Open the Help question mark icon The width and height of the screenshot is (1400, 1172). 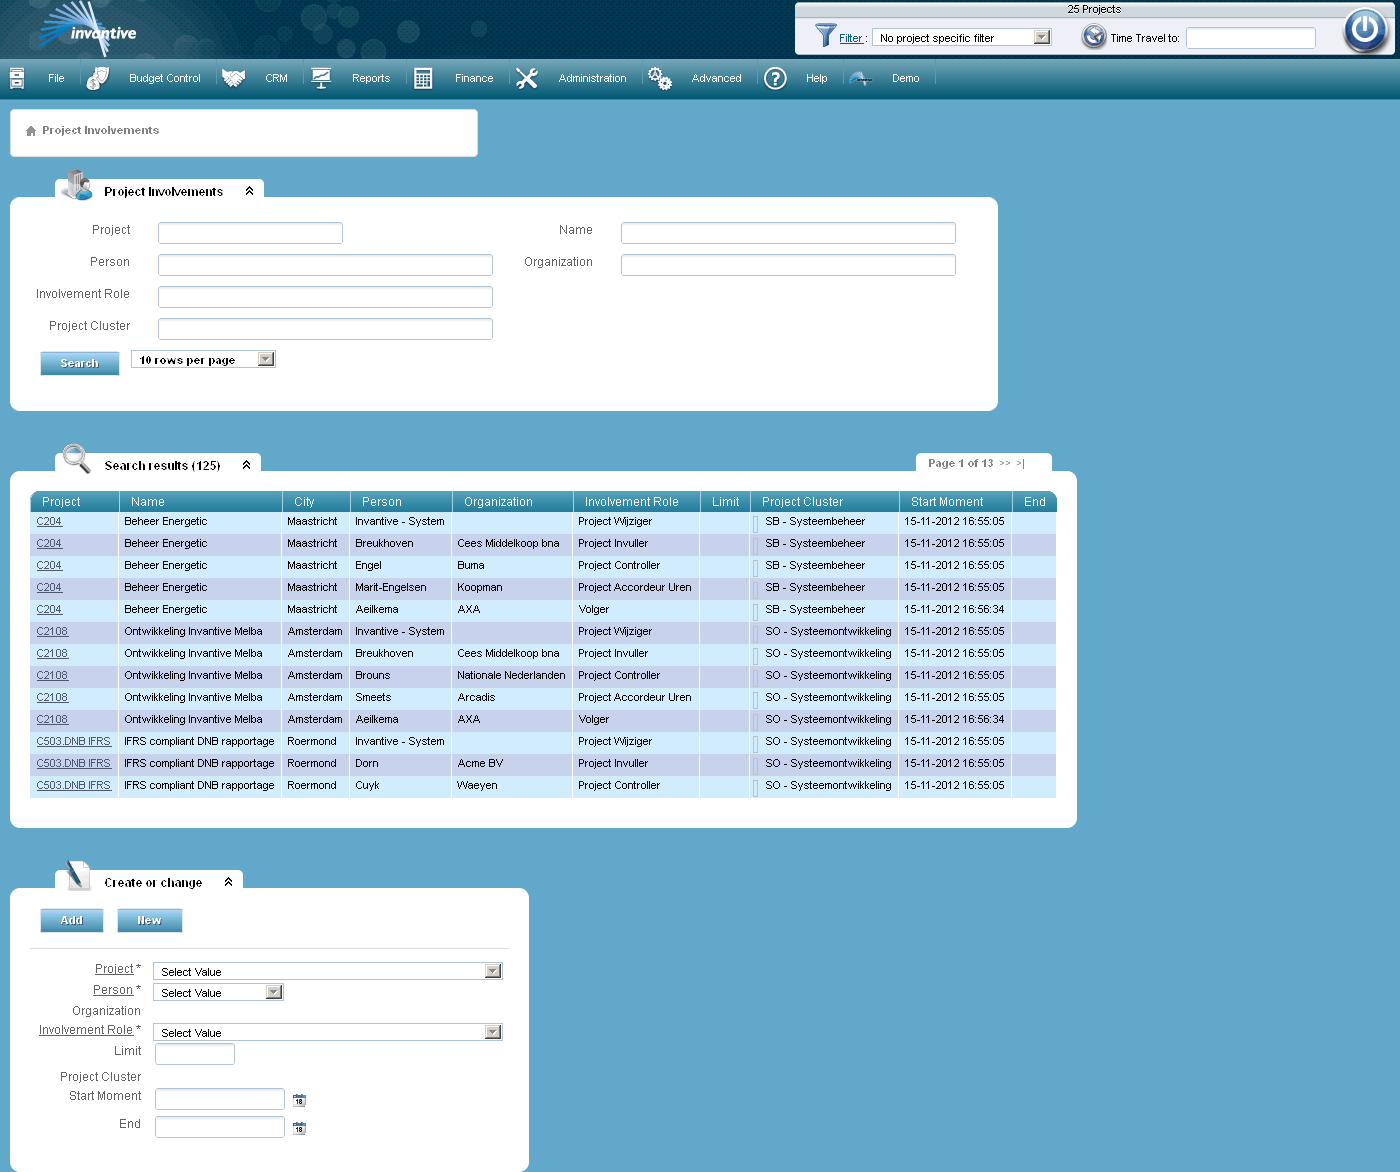click(x=775, y=77)
